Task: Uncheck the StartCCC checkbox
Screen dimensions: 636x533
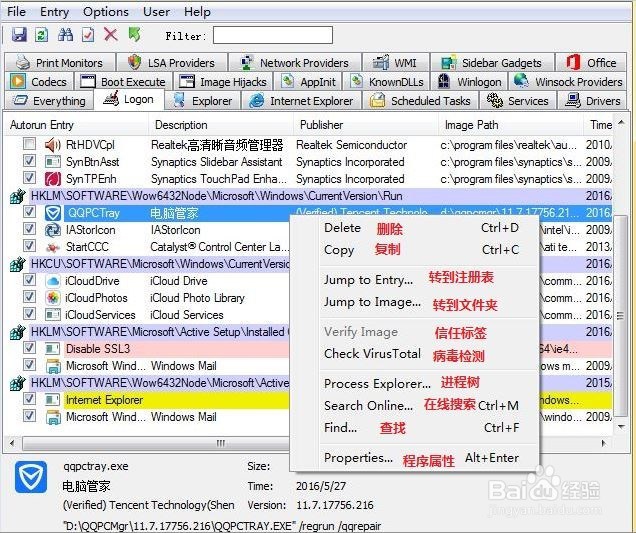Action: point(29,245)
